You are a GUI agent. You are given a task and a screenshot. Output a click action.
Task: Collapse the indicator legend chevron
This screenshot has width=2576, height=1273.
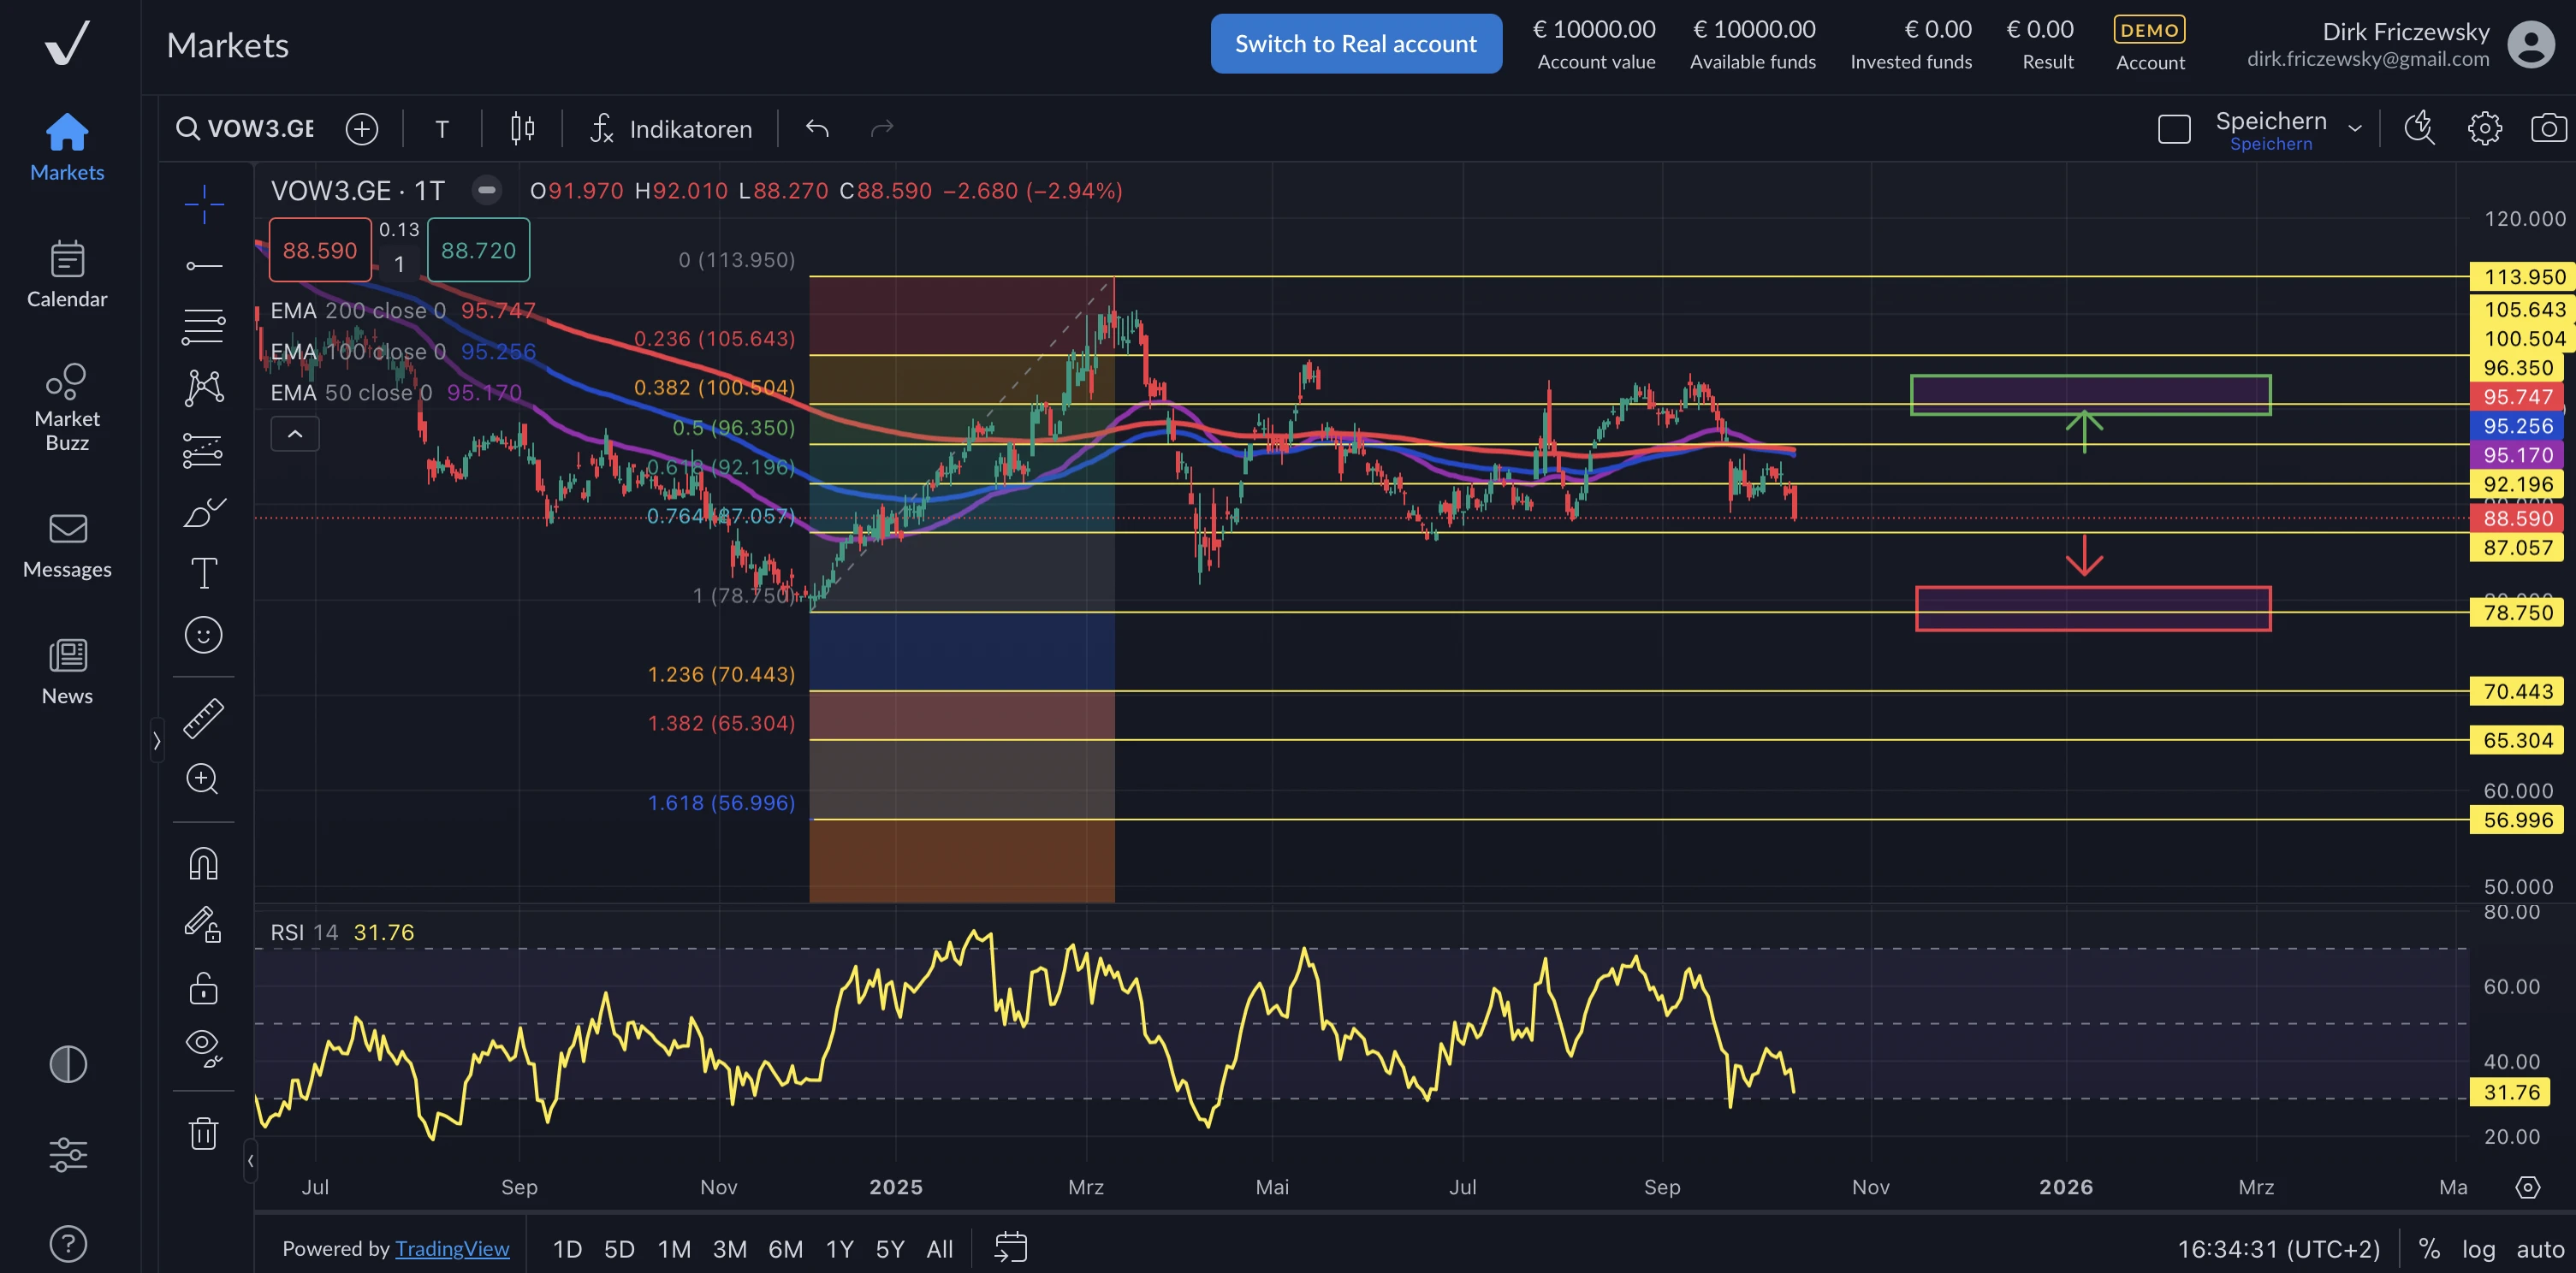(295, 434)
